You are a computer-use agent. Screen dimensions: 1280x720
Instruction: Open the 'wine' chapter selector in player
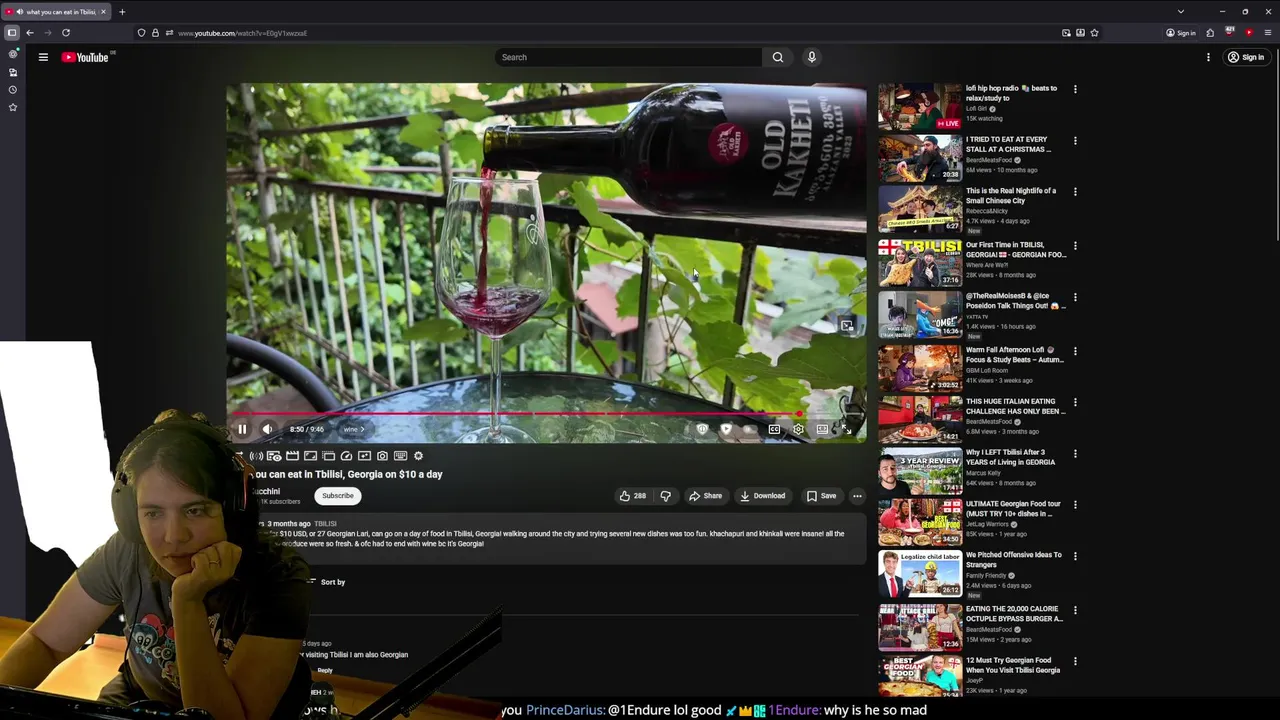tap(354, 429)
